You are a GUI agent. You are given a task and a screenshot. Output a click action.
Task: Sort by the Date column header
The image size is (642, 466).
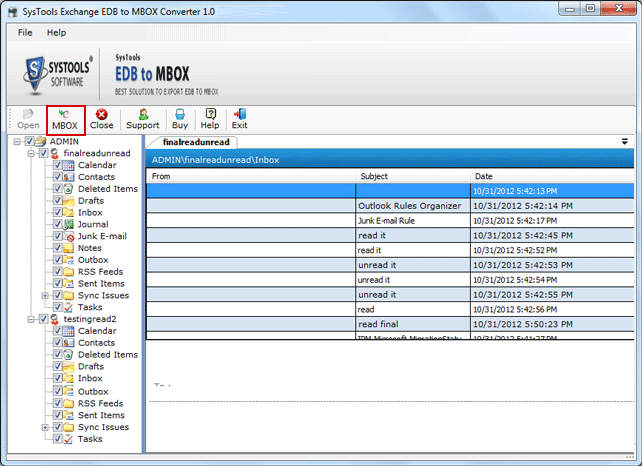click(x=552, y=176)
